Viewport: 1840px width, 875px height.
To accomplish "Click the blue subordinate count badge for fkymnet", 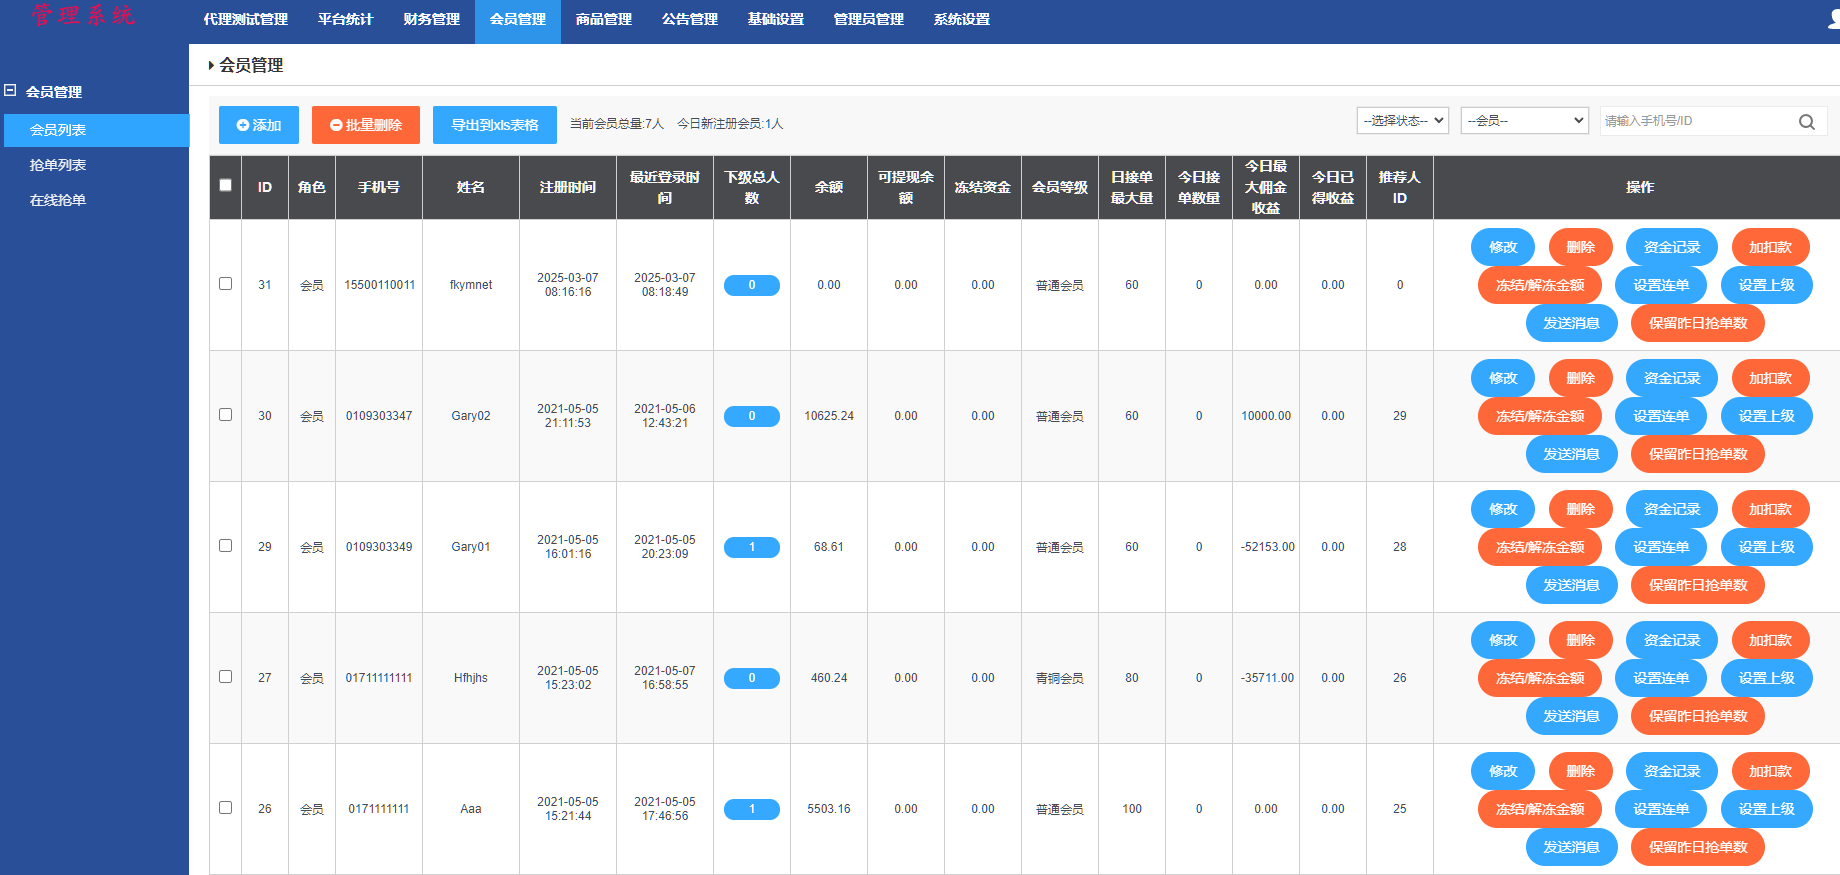I will pyautogui.click(x=751, y=285).
